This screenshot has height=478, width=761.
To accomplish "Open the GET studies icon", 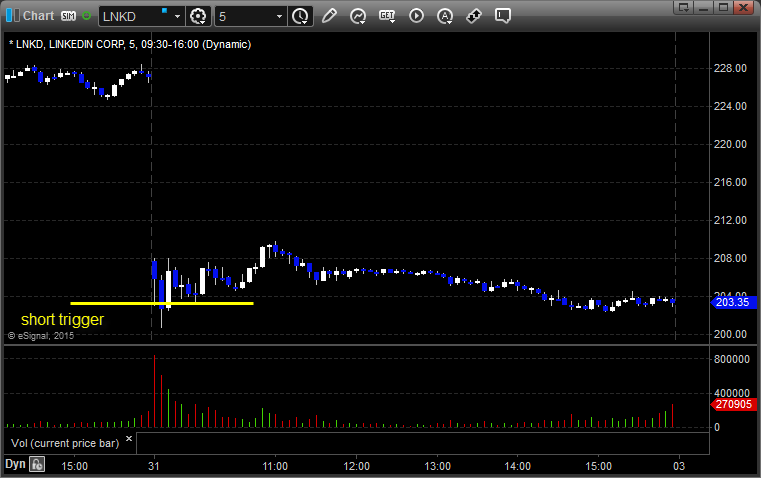I will [x=387, y=16].
